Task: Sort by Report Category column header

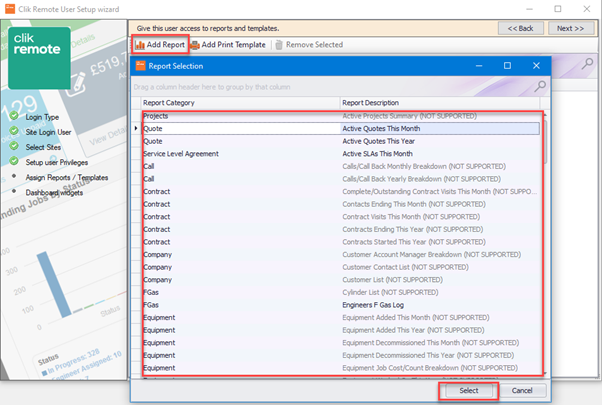Action: [240, 103]
